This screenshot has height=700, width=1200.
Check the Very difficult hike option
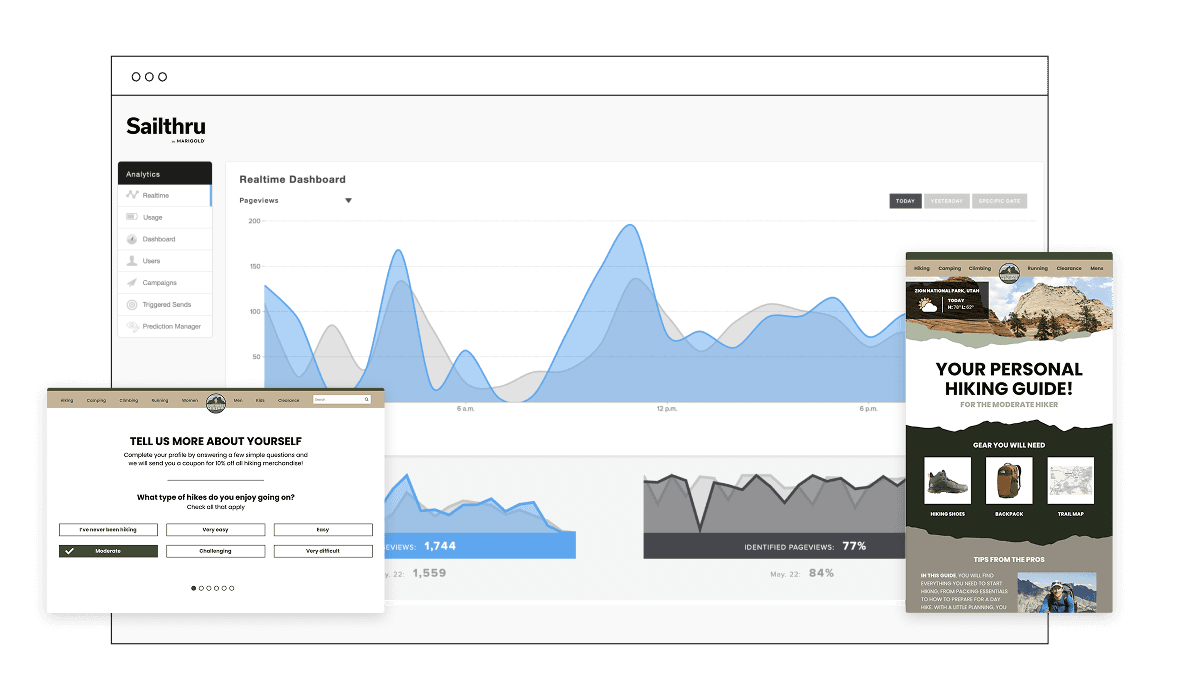pyautogui.click(x=323, y=551)
